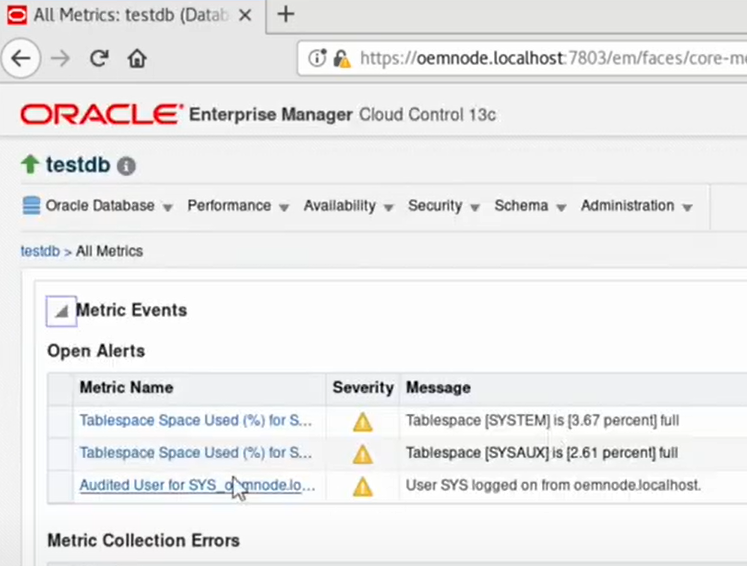Click the green up-arrow status icon by testdb
Screen dimensions: 747x566
click(30, 164)
